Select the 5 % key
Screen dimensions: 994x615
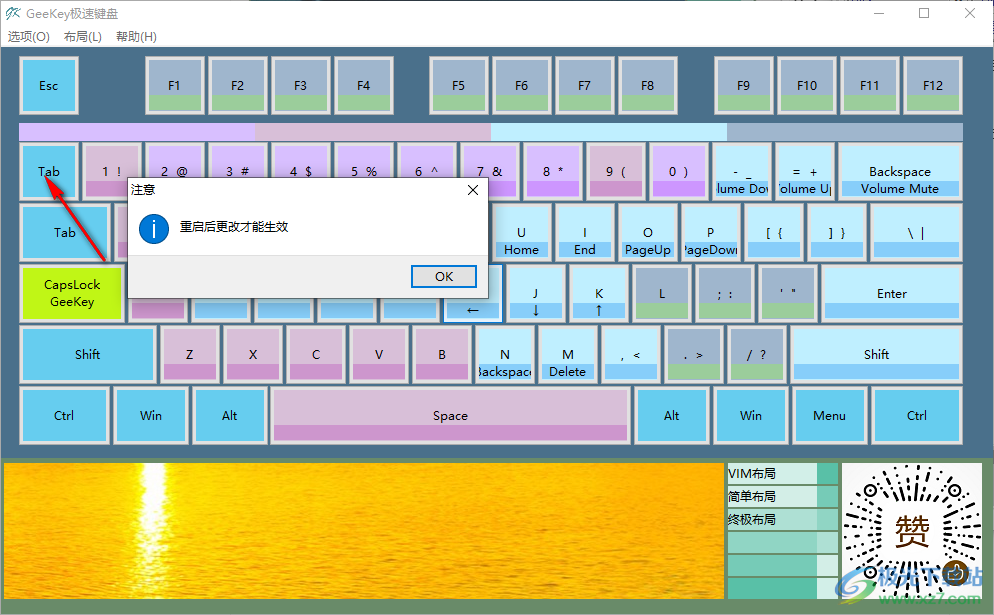(364, 162)
